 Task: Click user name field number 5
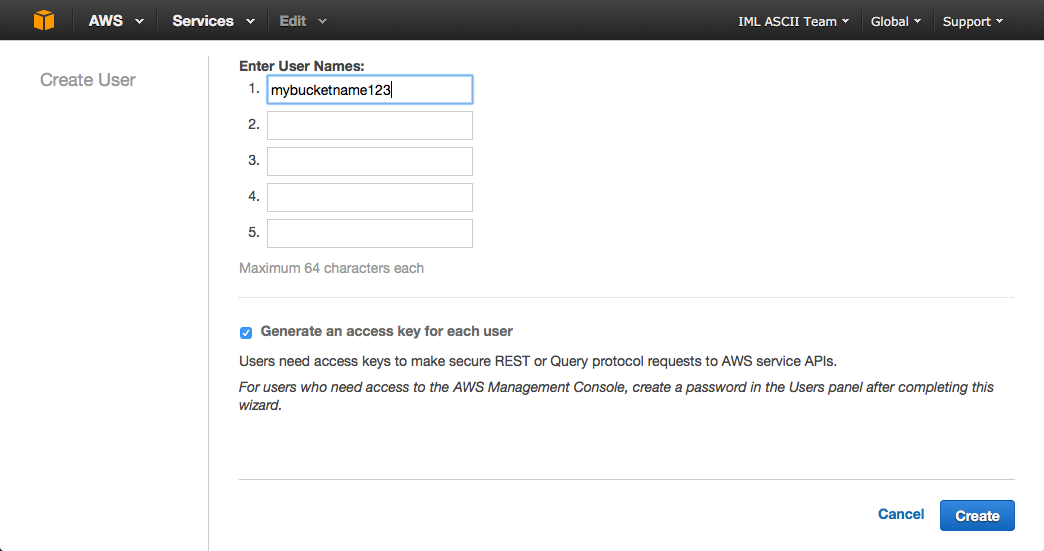[370, 233]
